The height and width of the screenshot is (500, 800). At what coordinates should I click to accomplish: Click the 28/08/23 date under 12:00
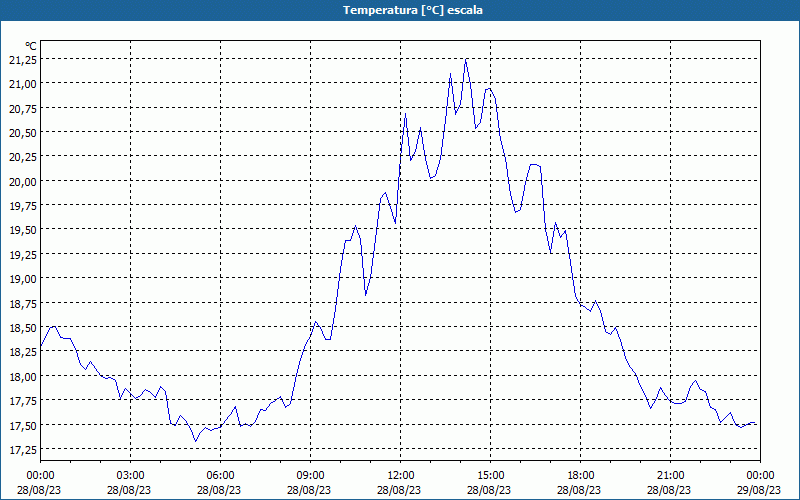click(399, 490)
